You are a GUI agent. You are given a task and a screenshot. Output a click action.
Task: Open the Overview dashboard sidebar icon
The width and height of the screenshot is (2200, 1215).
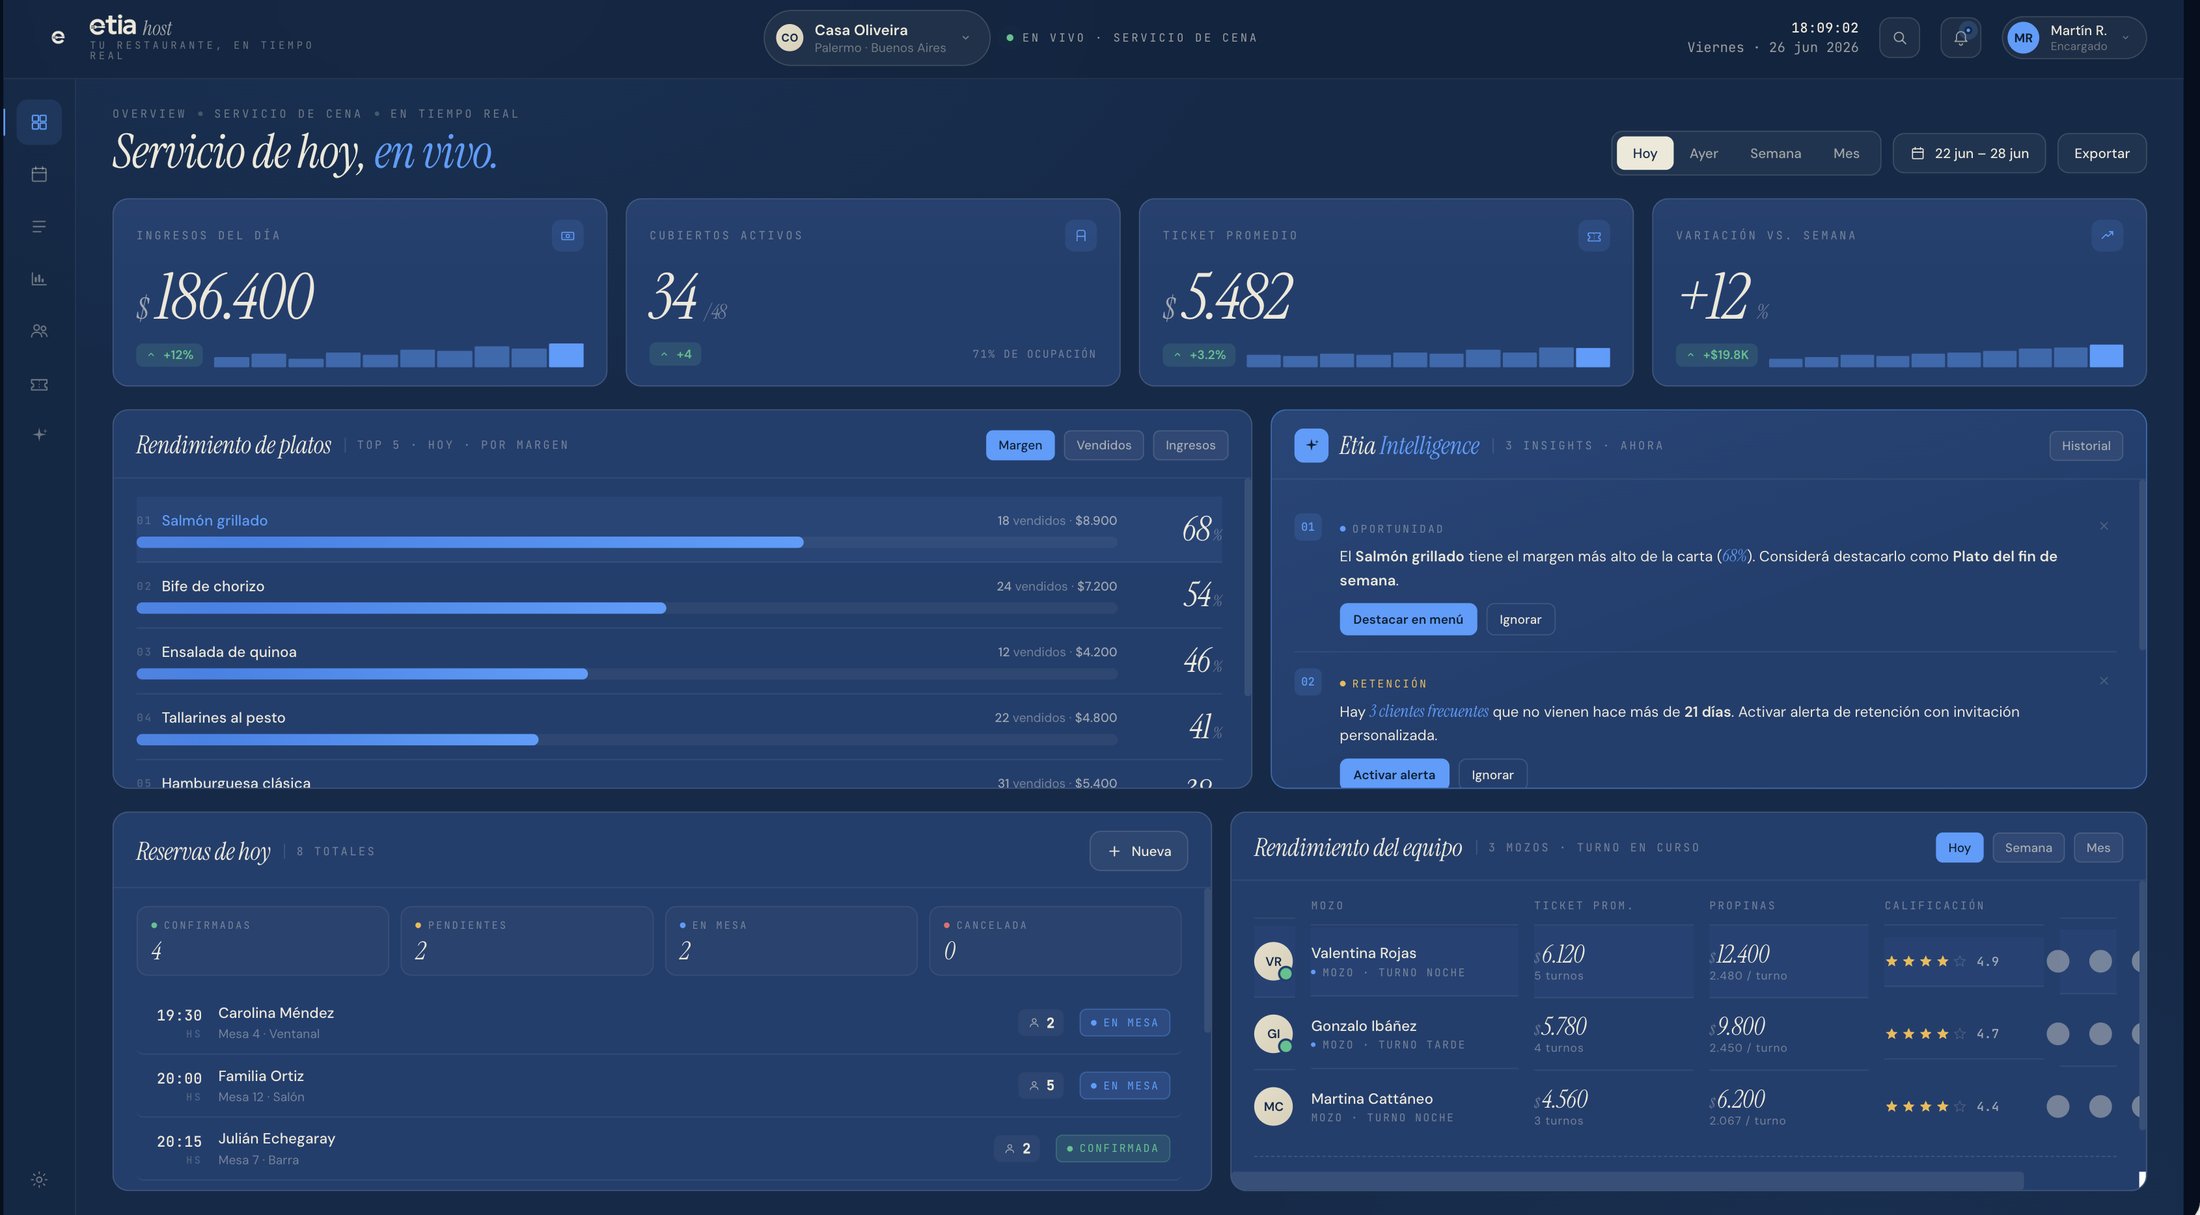click(39, 122)
